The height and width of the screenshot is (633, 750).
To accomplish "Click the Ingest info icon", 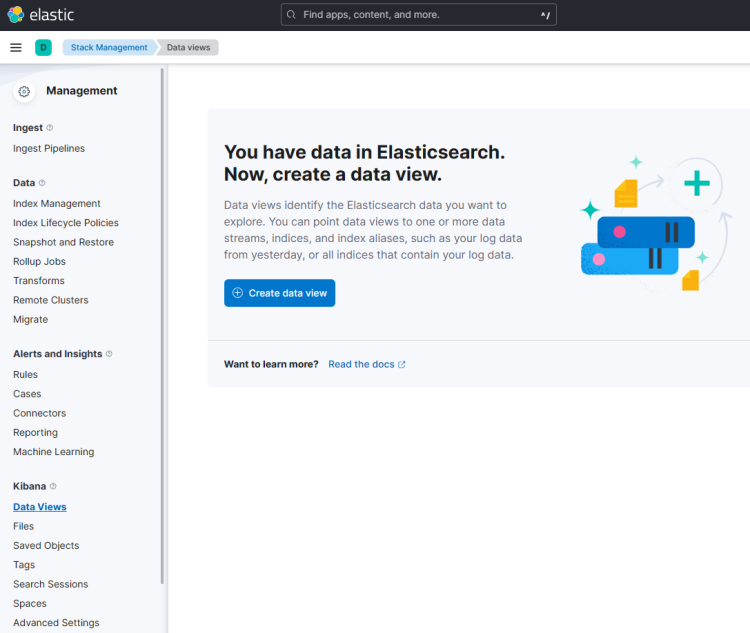I will [x=50, y=128].
